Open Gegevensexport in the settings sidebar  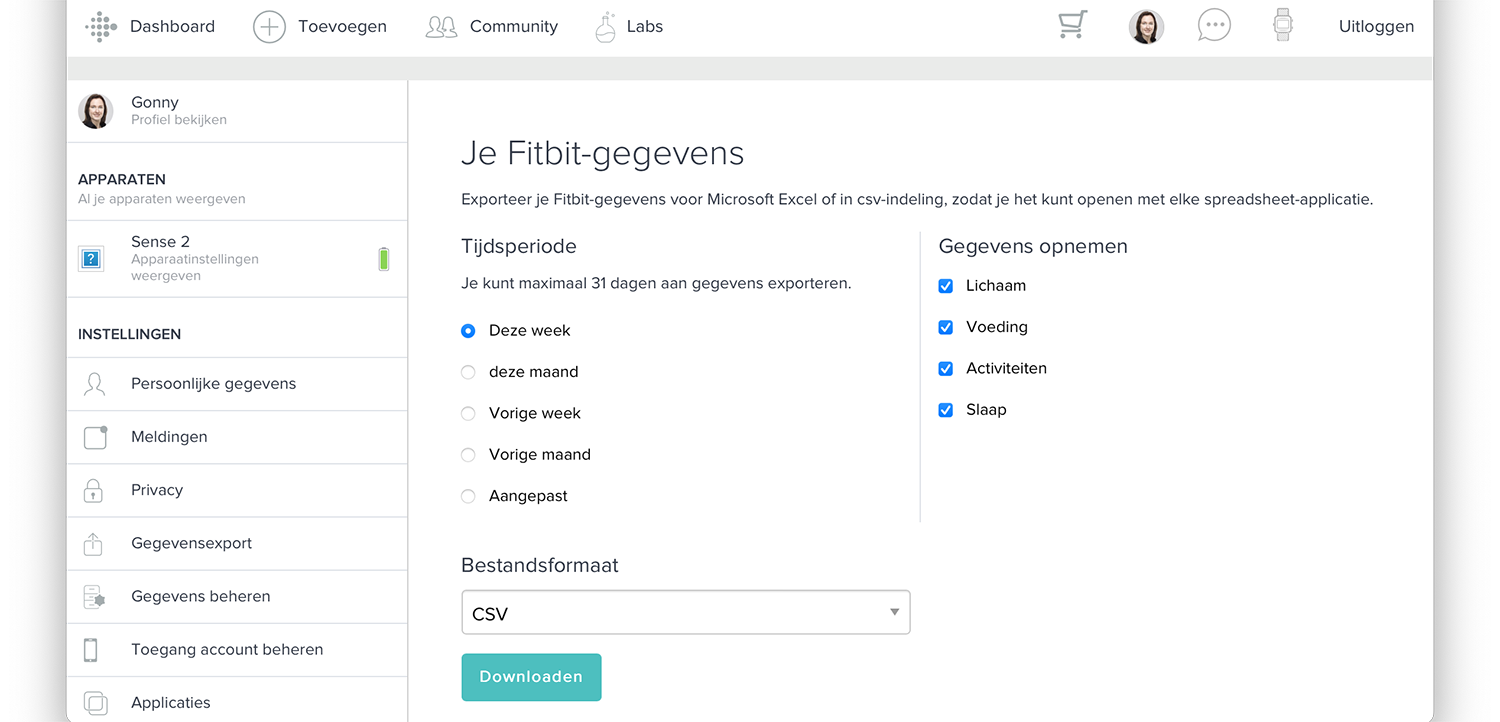(237, 544)
